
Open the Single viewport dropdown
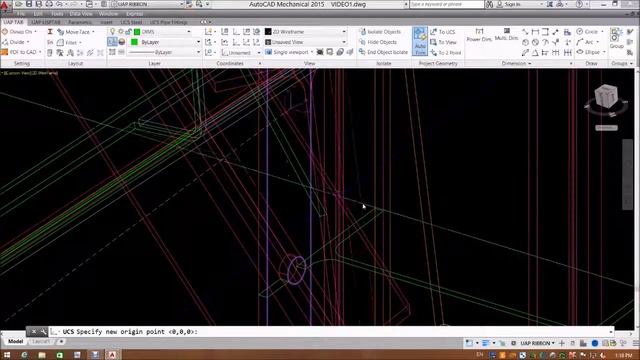point(311,52)
